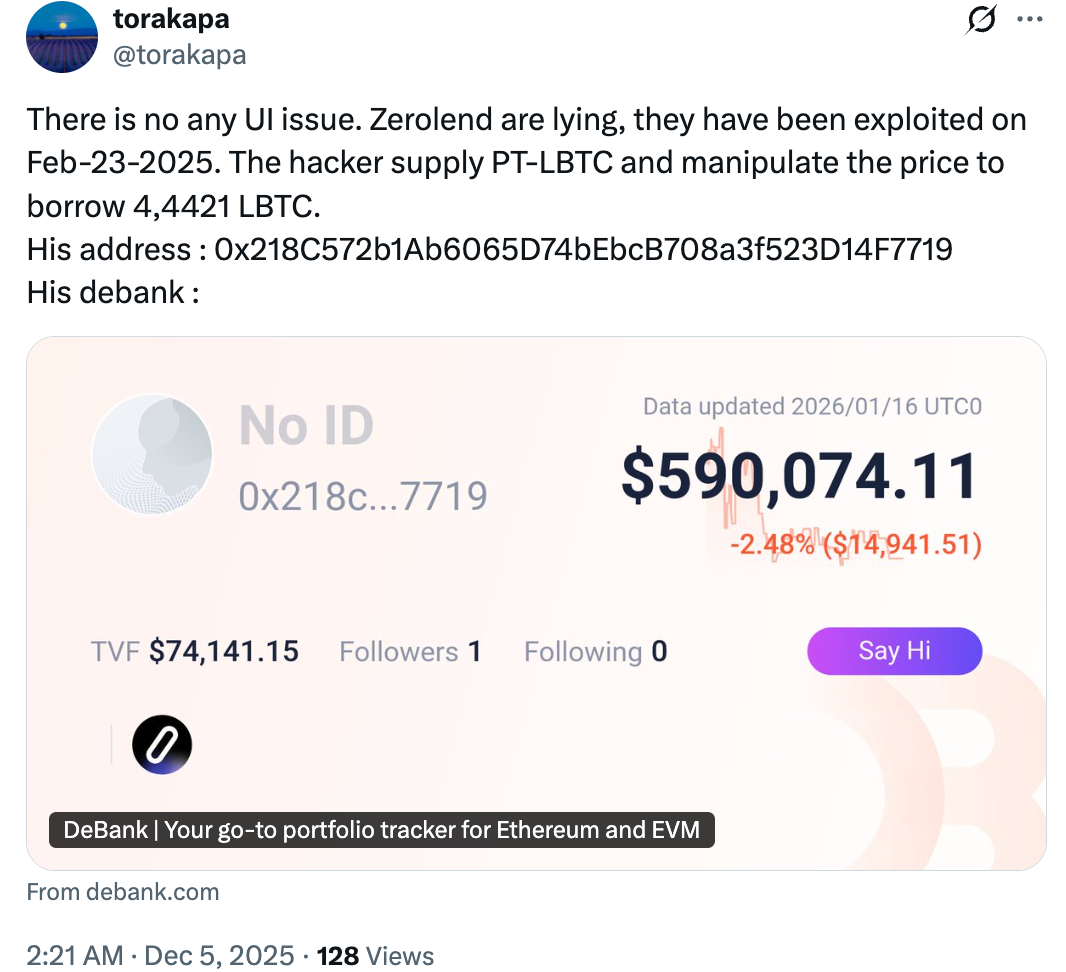
Task: Open the three-dot more options menu
Action: pyautogui.click(x=1030, y=19)
